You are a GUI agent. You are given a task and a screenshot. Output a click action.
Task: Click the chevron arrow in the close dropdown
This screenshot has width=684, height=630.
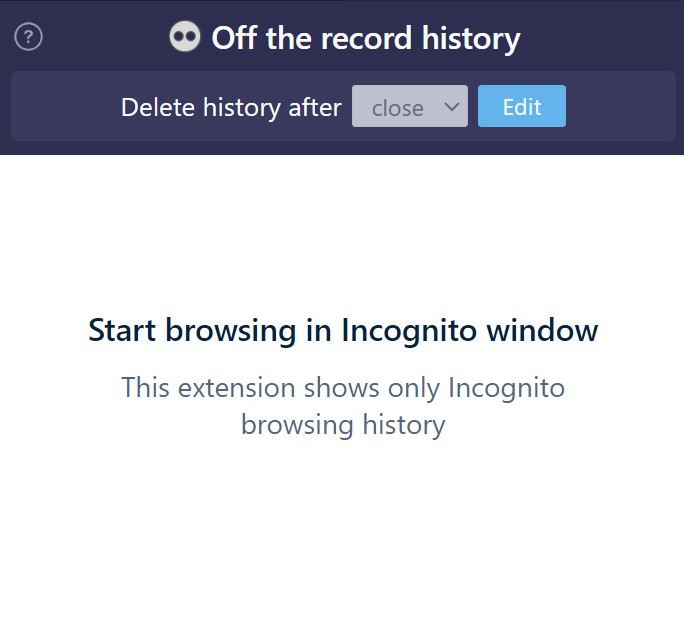click(451, 106)
